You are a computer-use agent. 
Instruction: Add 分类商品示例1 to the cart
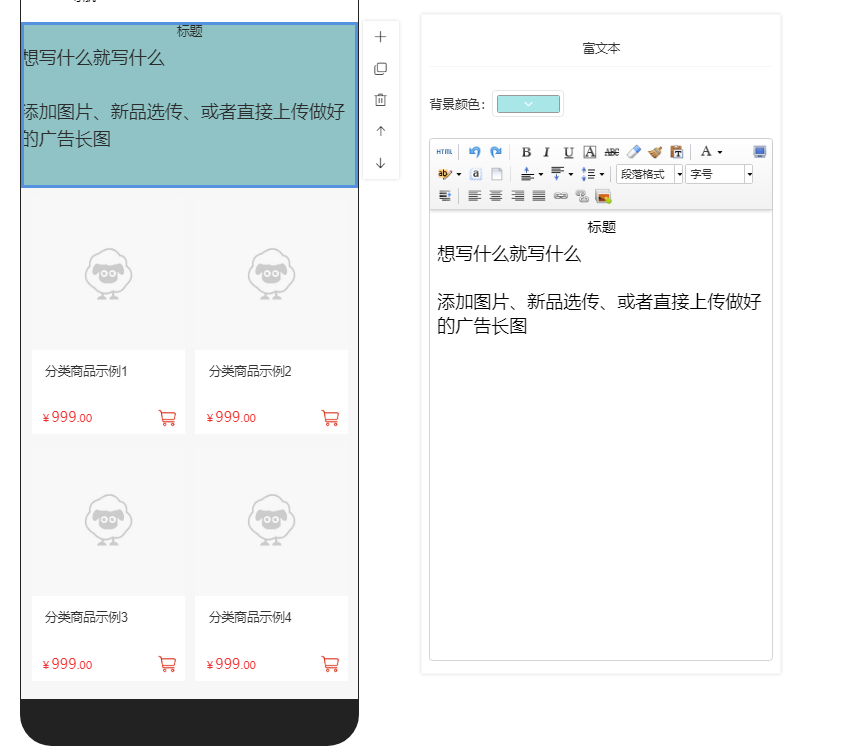coord(167,418)
